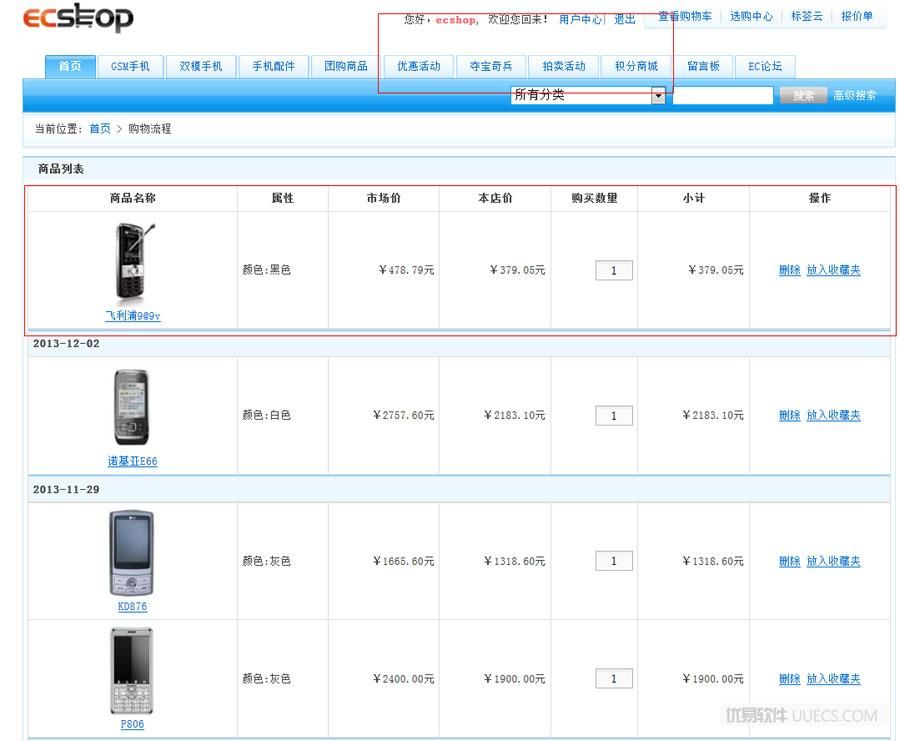
Task: Click the 搜索 search button
Action: click(803, 95)
